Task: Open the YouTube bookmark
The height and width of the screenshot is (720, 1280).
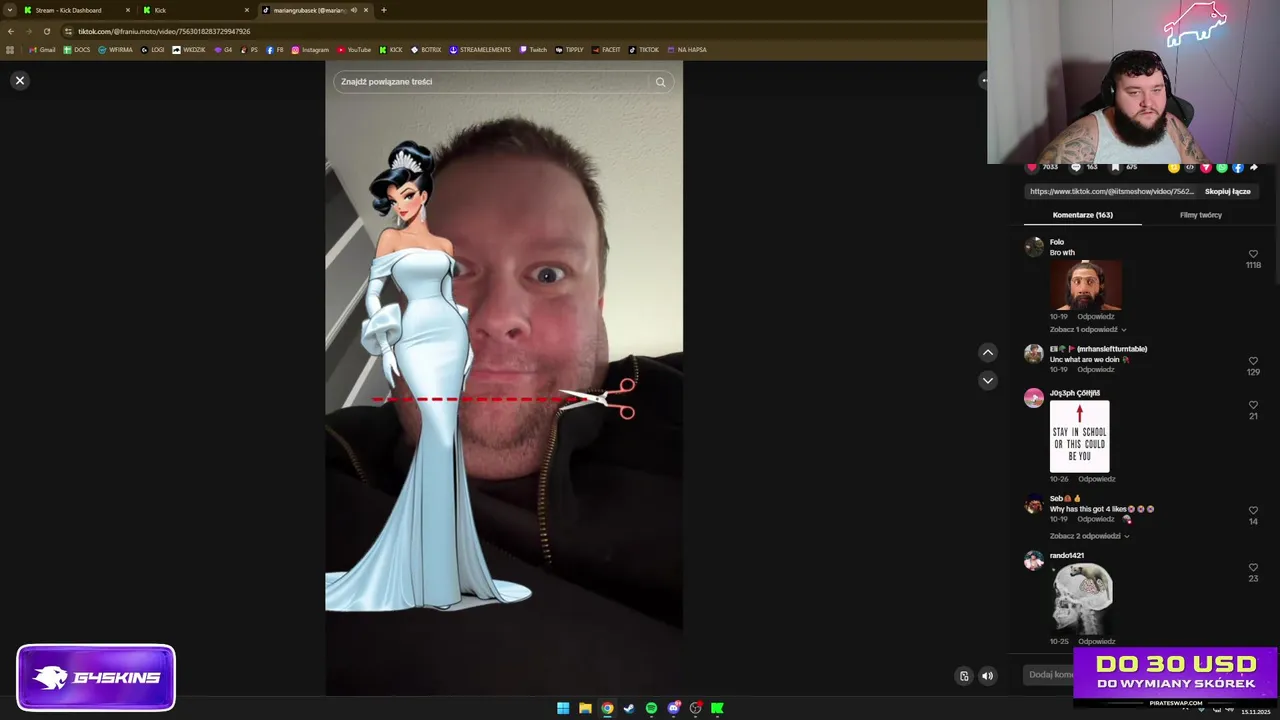Action: (354, 50)
